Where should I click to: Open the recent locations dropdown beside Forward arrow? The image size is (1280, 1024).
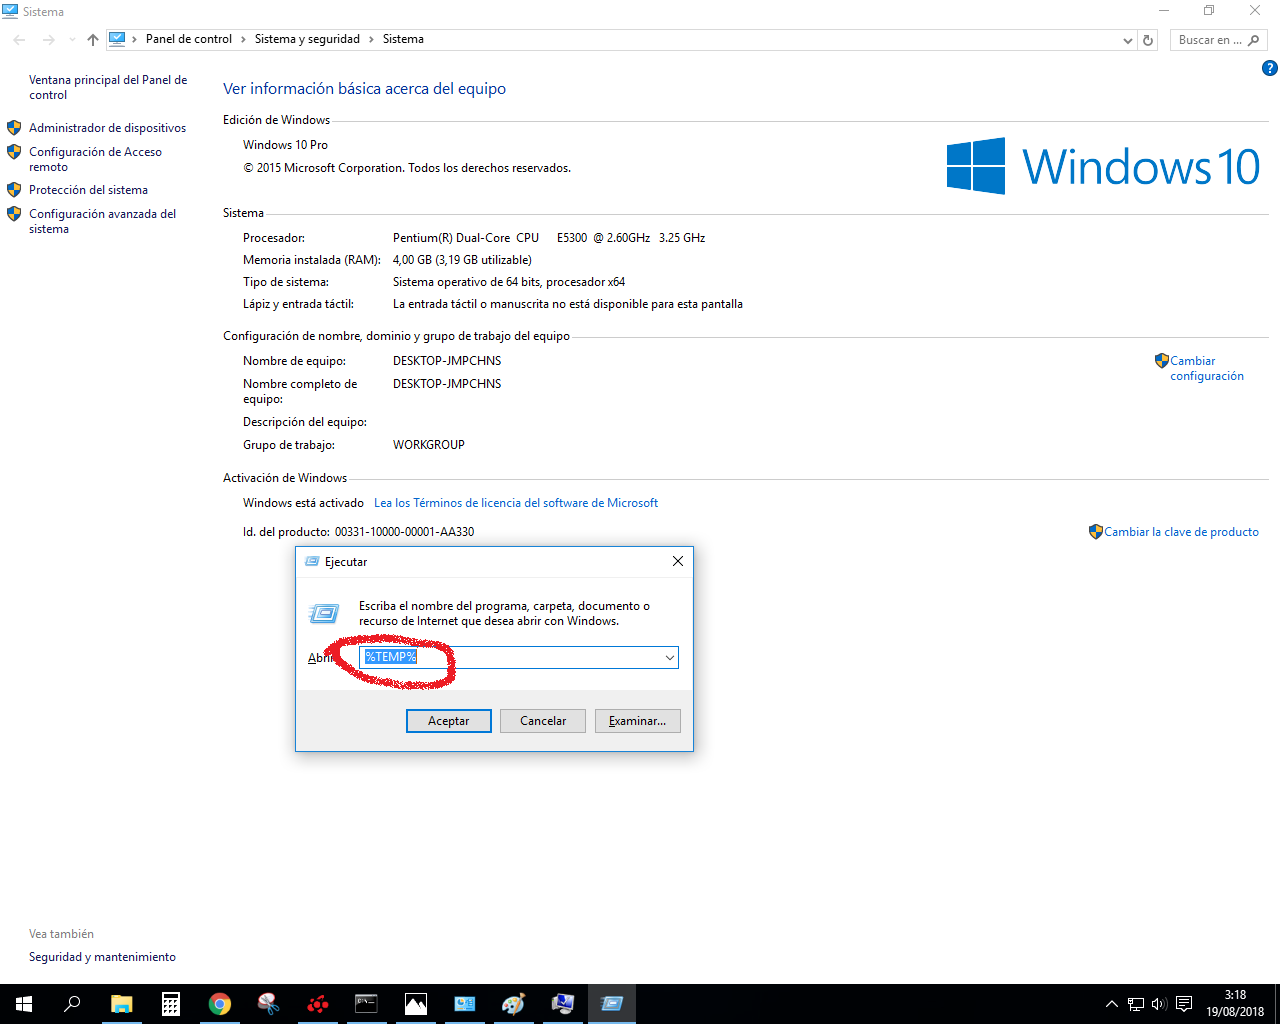click(72, 40)
